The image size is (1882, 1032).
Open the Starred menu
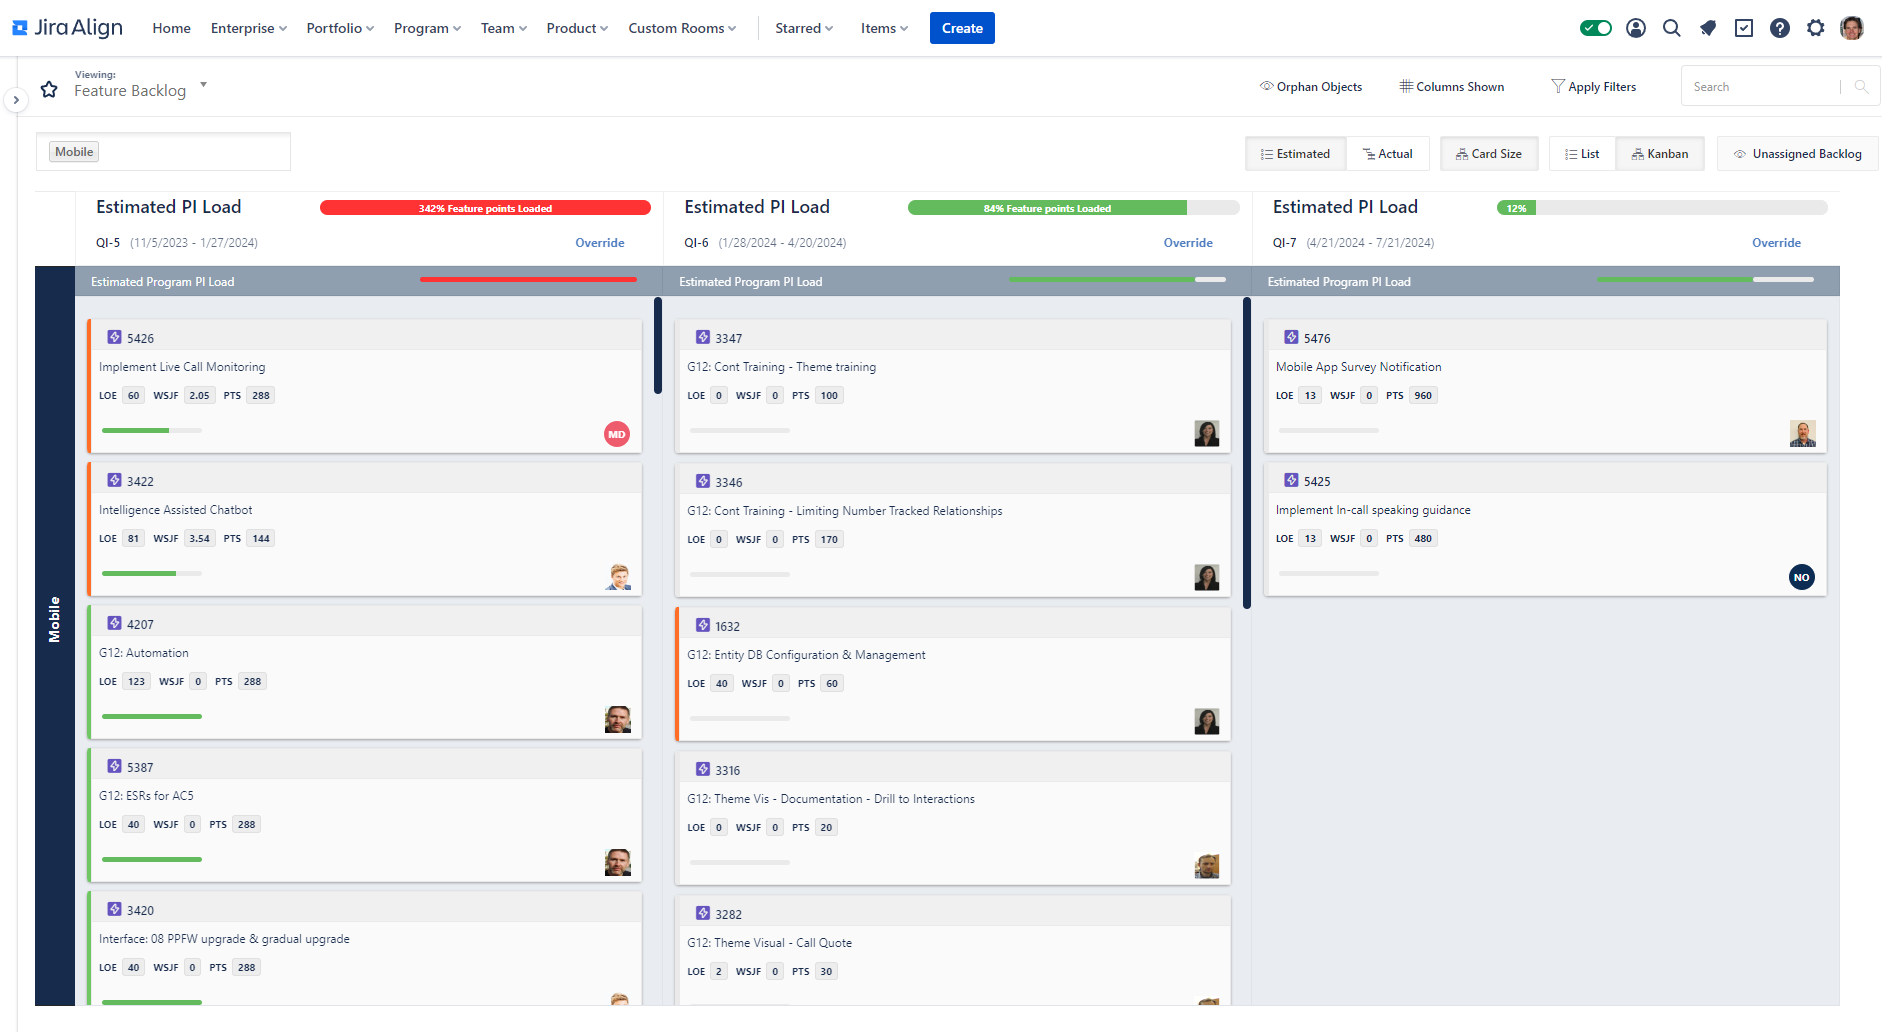point(804,28)
